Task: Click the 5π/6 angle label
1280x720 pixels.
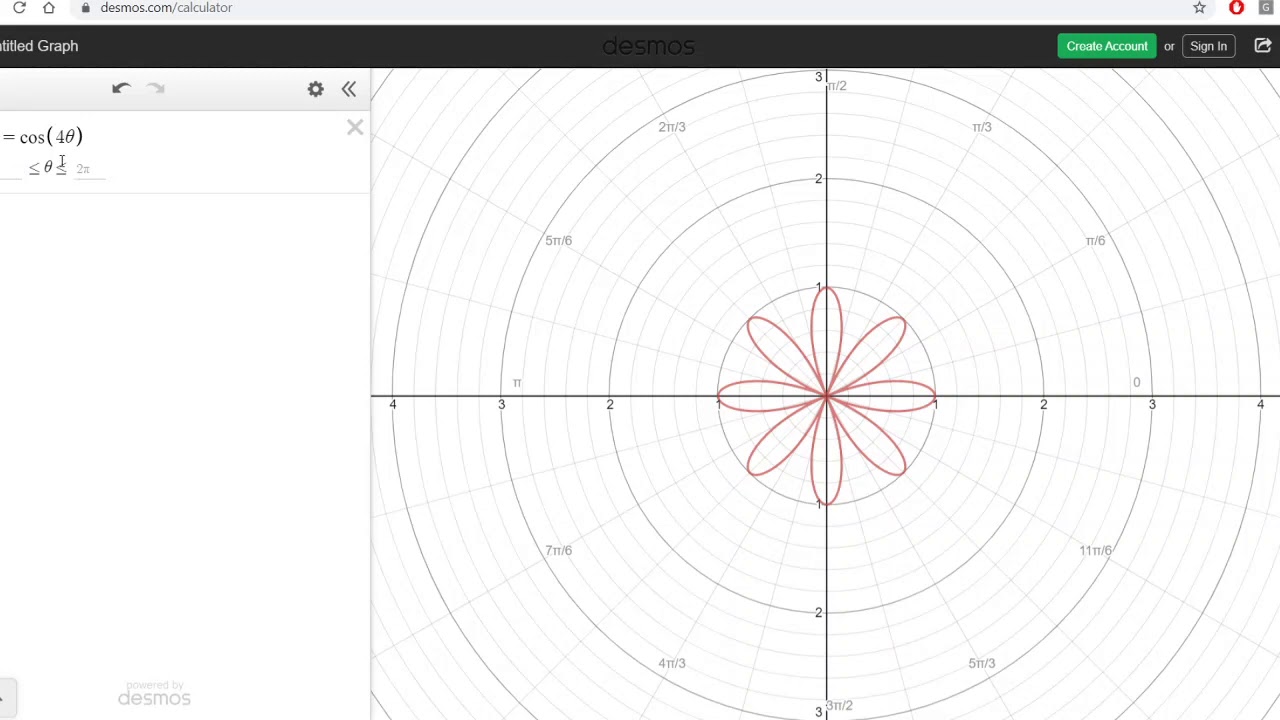Action: tap(559, 241)
